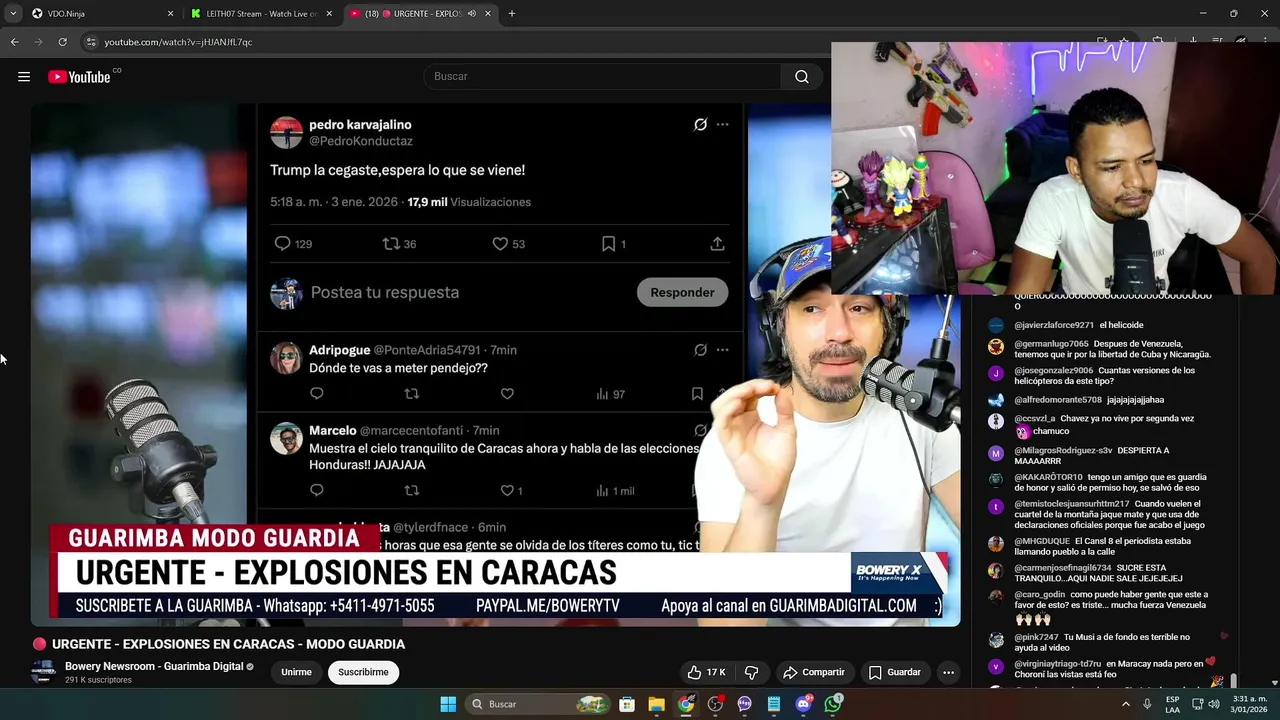Mute the tab via its speaker icon
This screenshot has height=720, width=1280.
pyautogui.click(x=472, y=14)
